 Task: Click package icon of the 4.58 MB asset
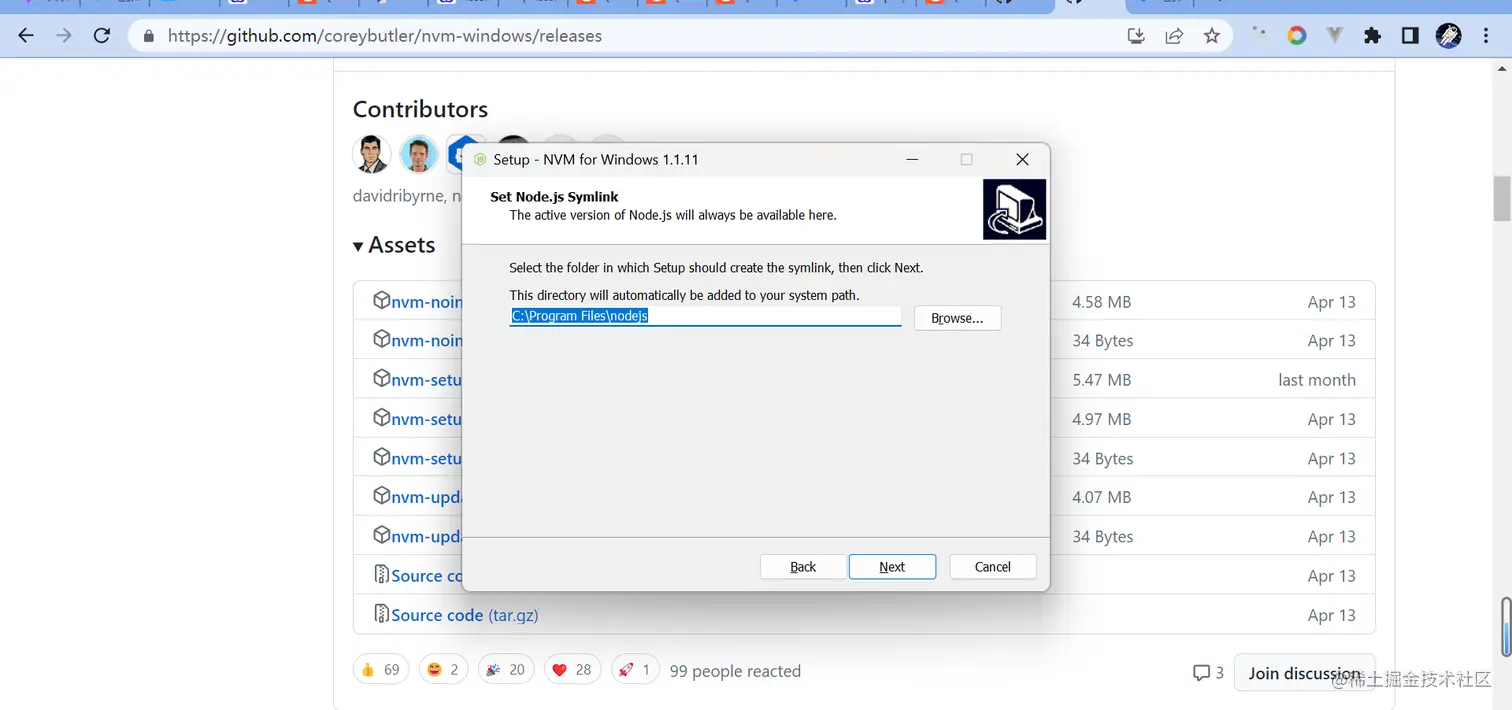[x=381, y=301]
